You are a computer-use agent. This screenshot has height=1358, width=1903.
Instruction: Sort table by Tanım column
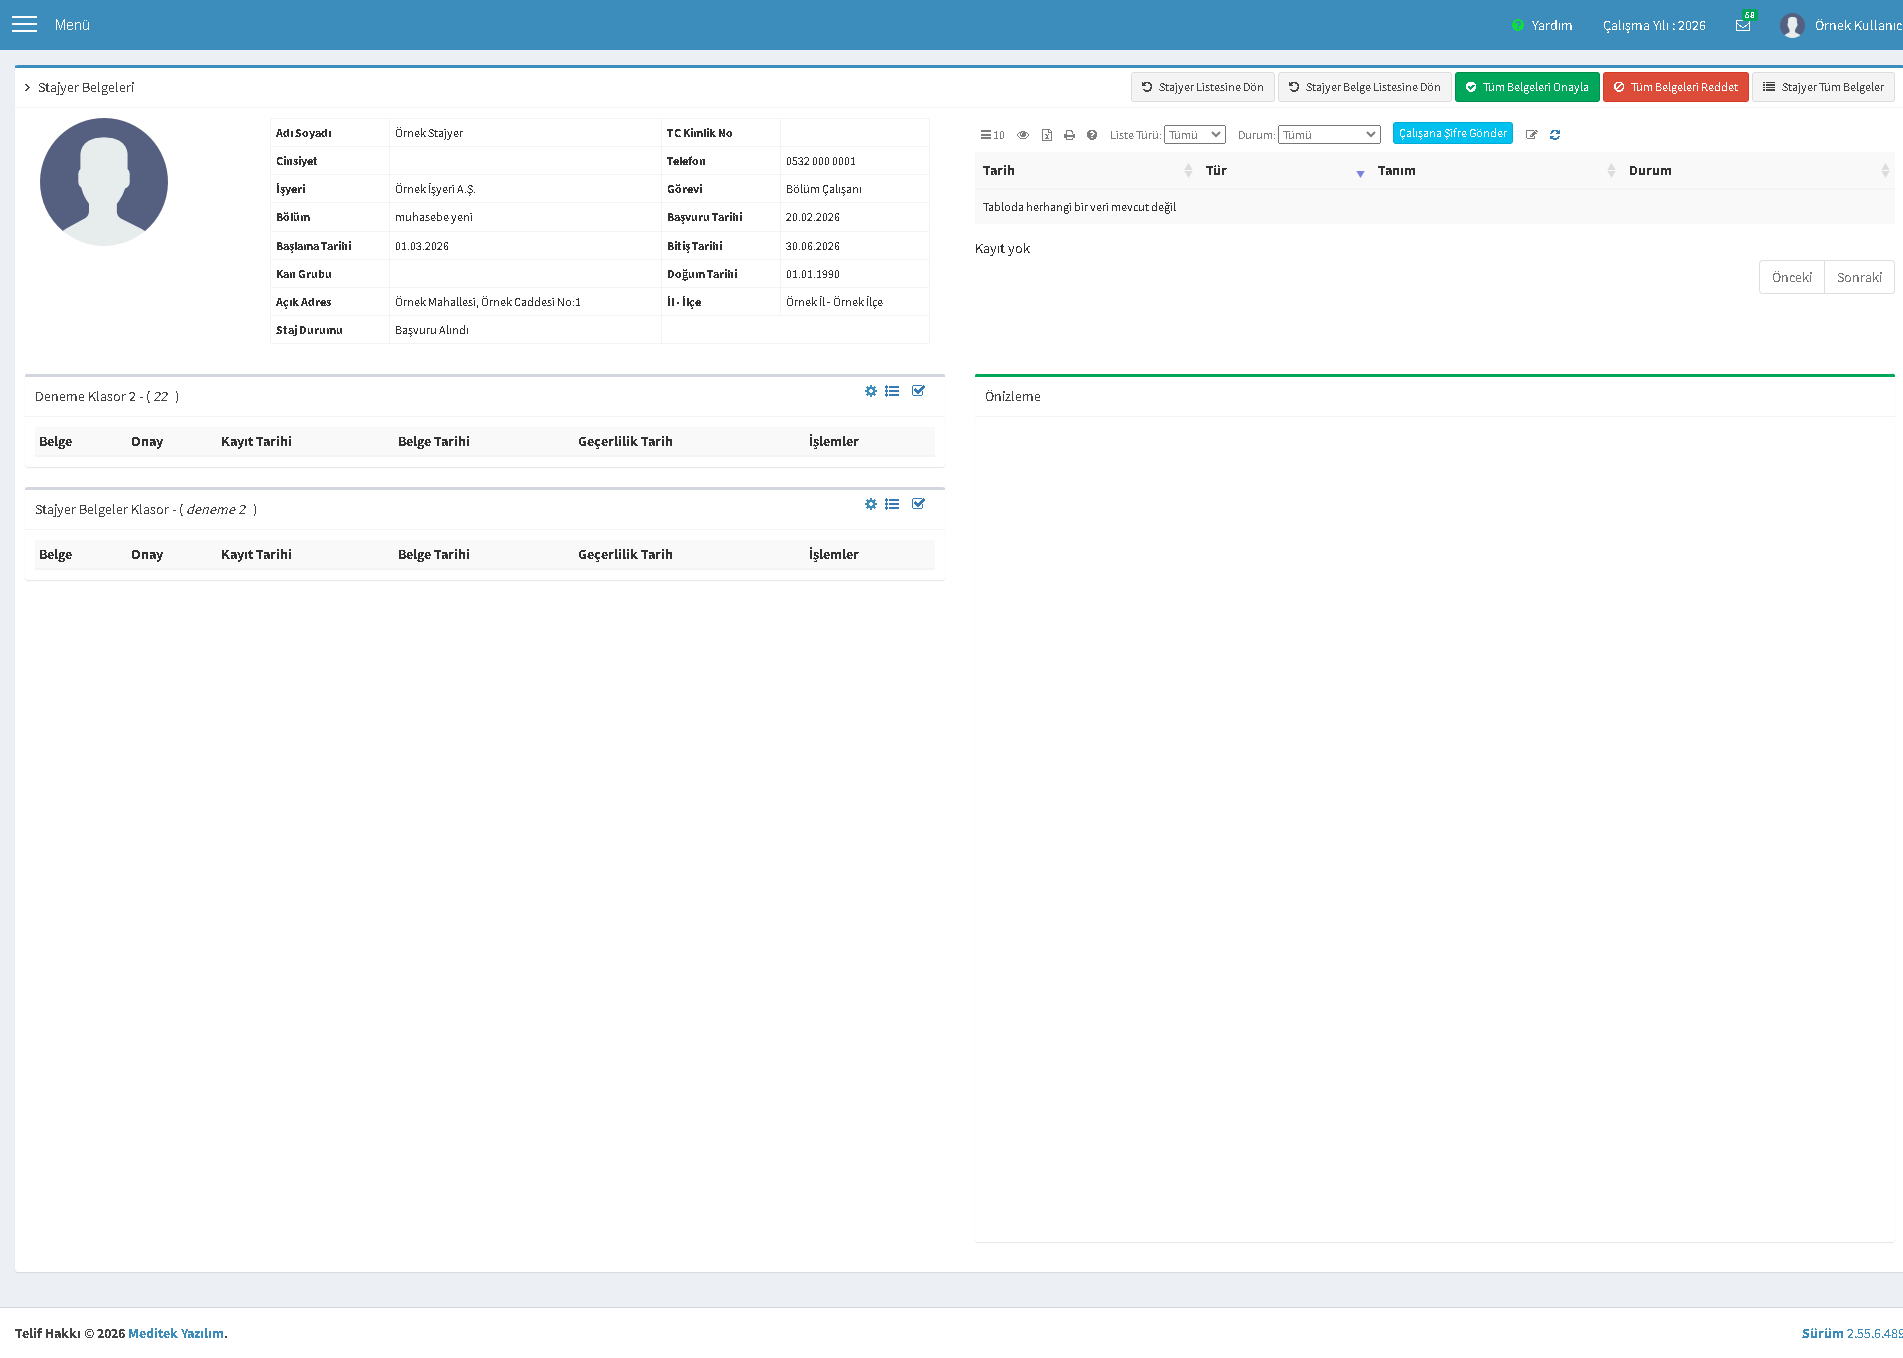tap(1495, 171)
